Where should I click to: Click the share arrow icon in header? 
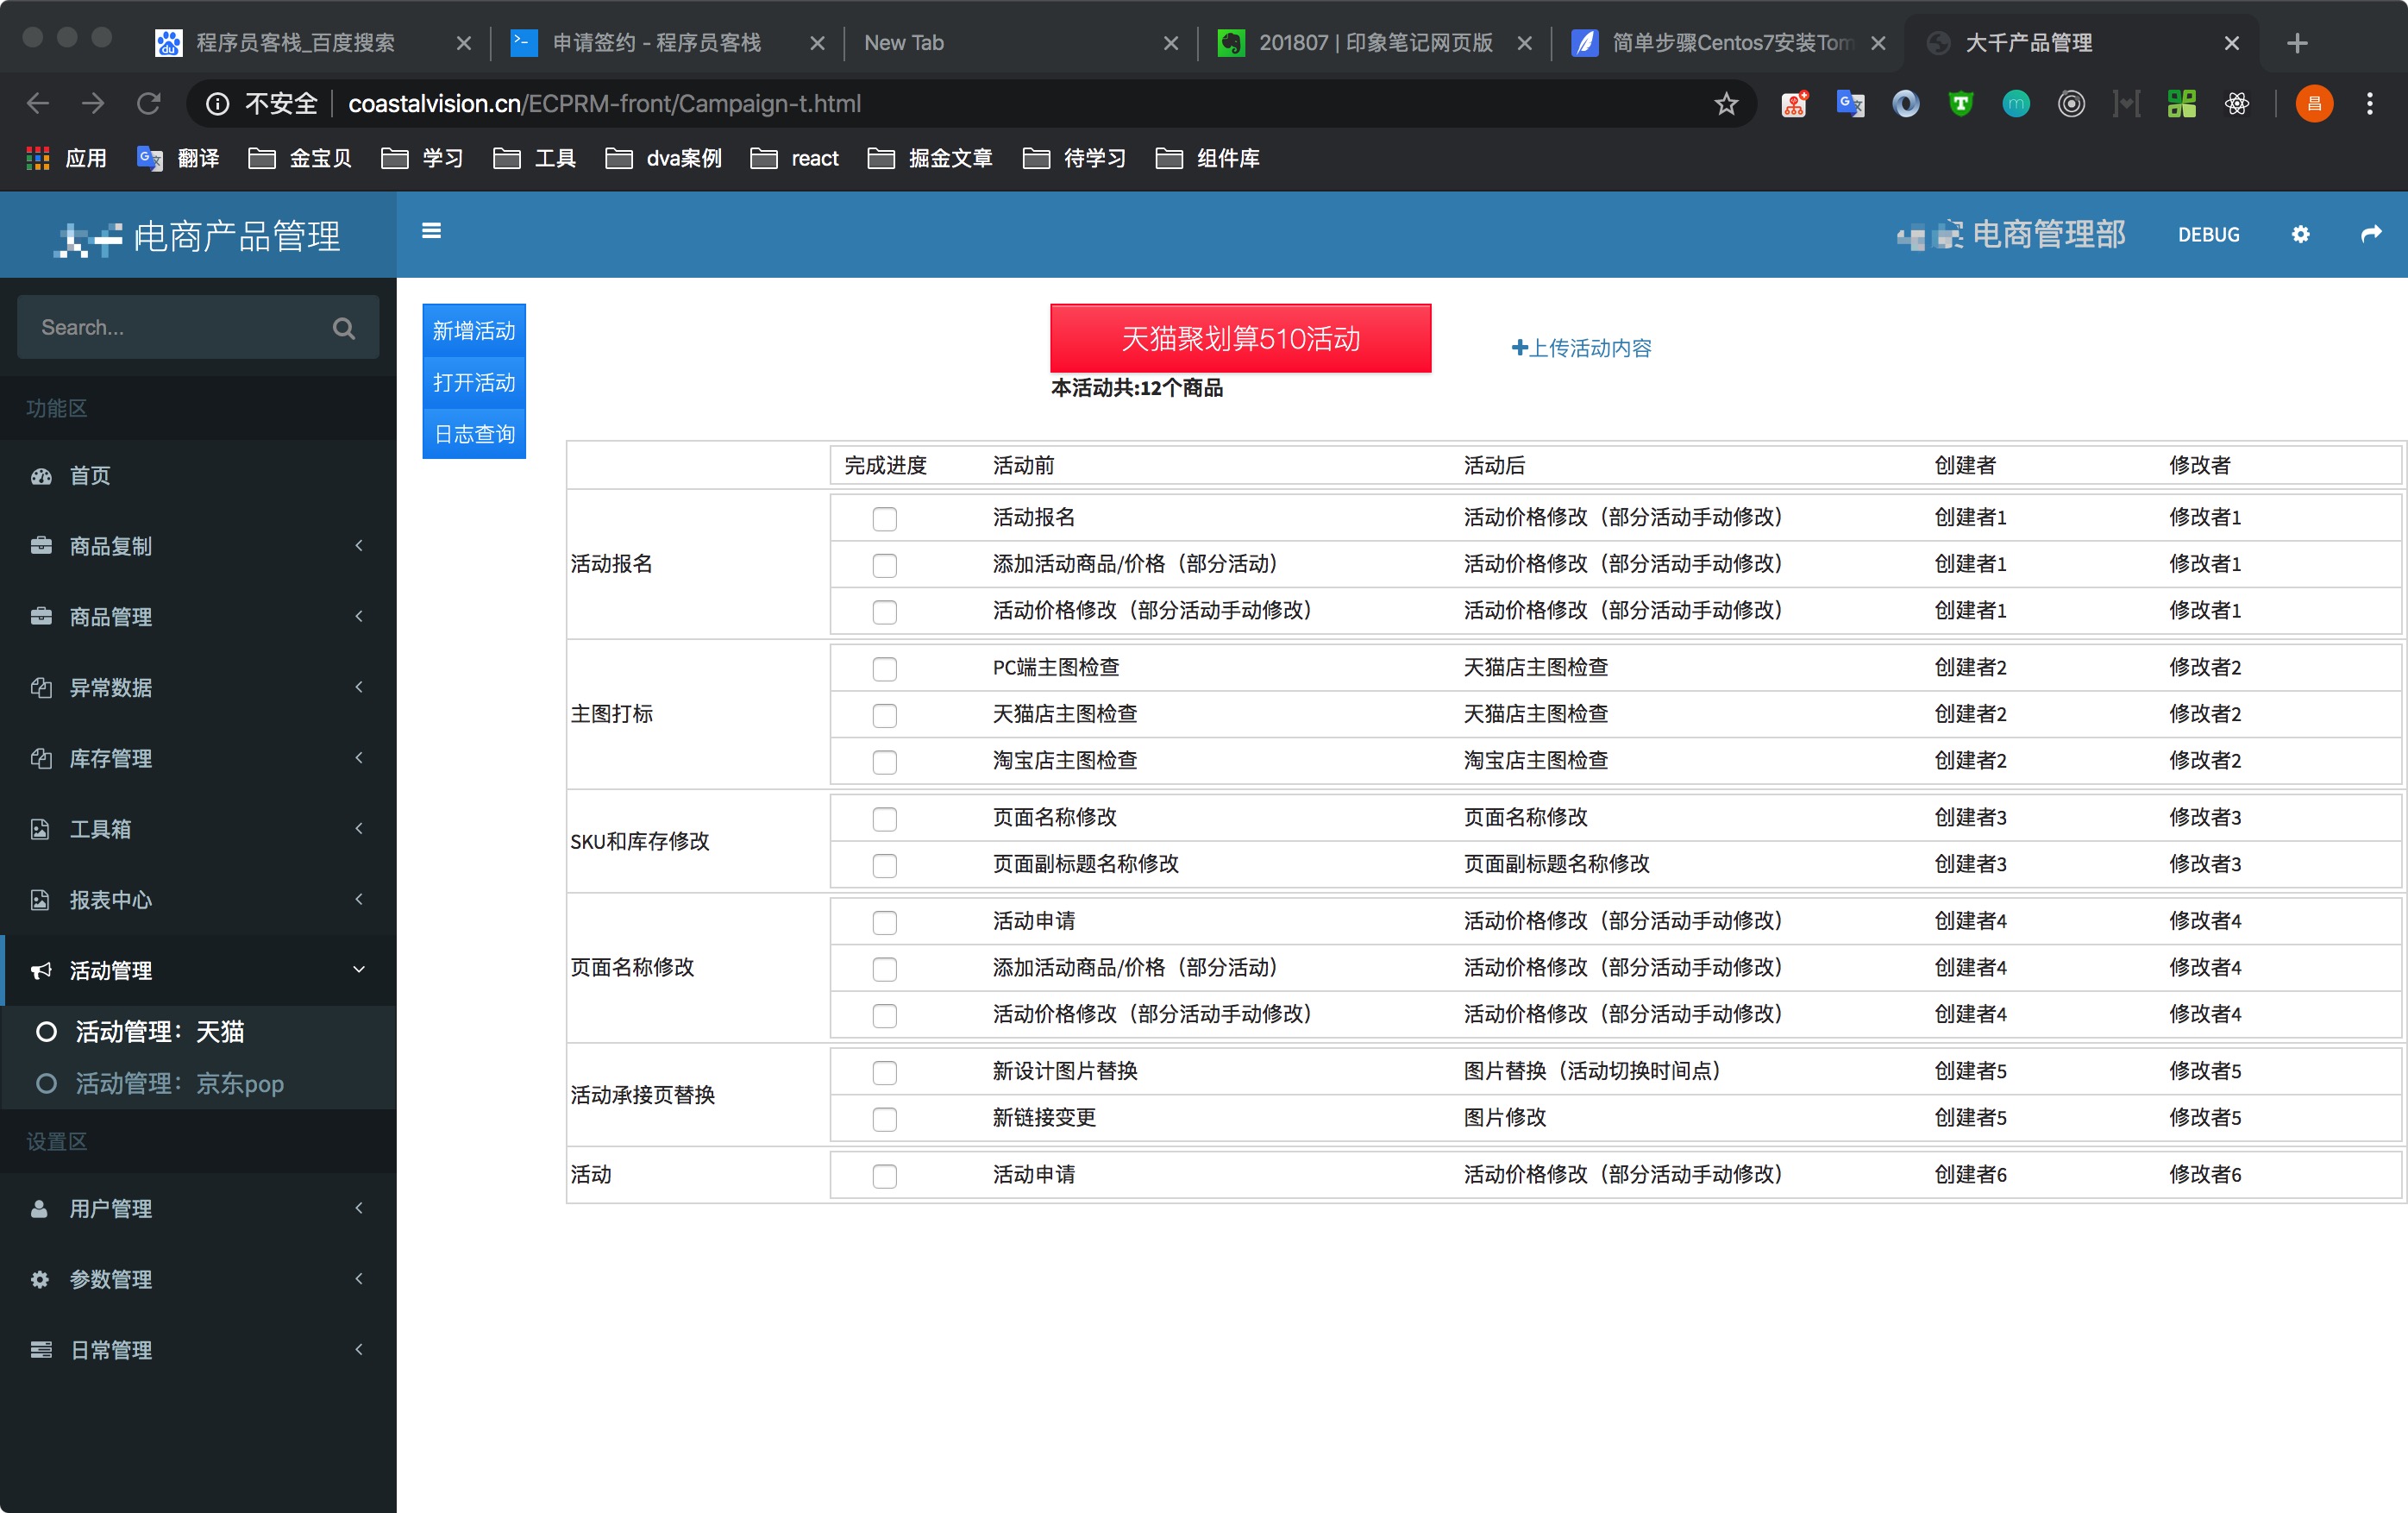pos(2371,234)
